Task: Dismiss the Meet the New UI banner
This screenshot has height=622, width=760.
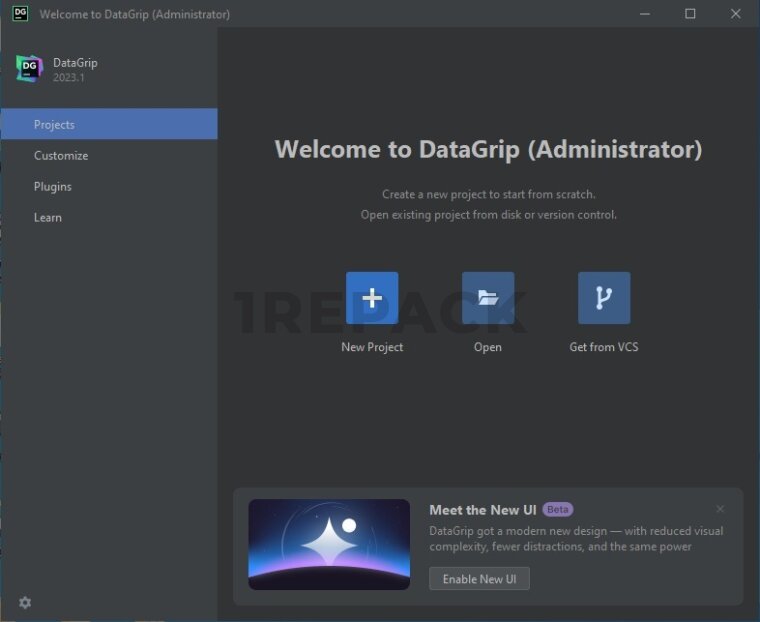Action: click(720, 509)
